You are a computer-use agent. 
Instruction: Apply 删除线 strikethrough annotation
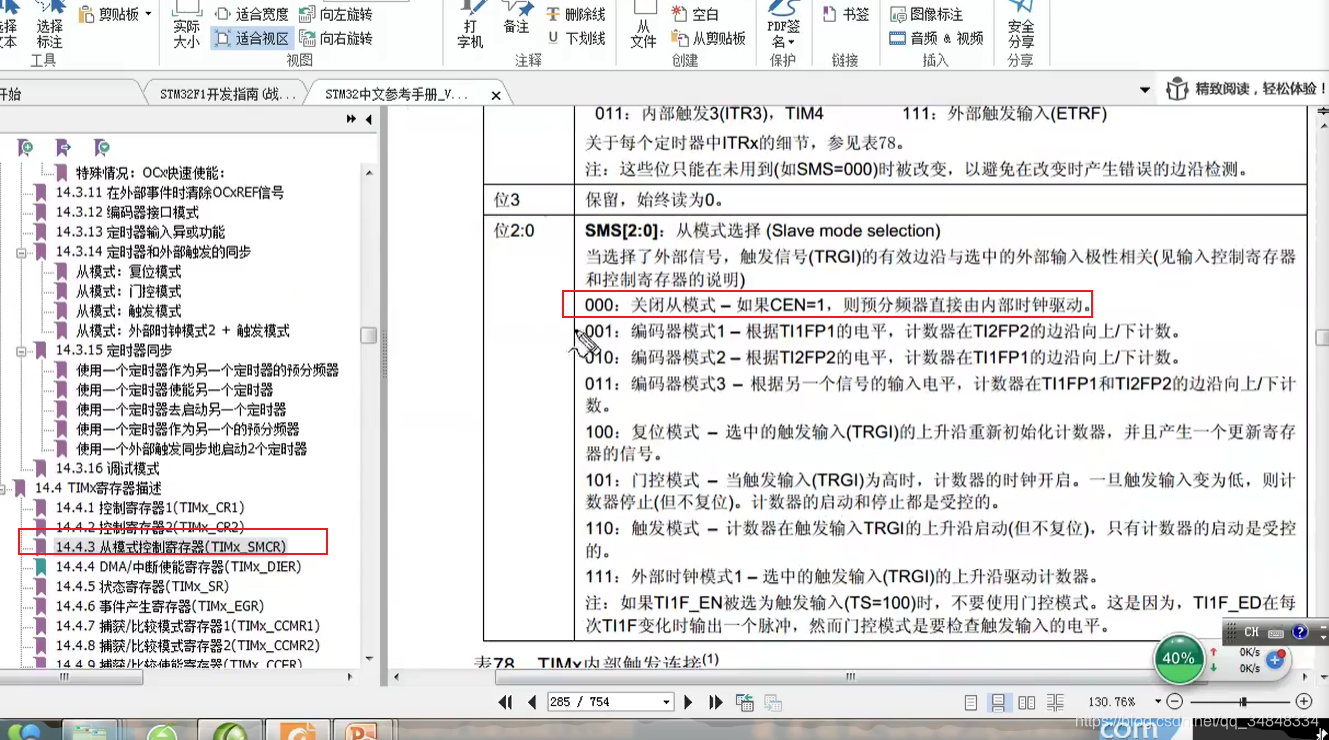pyautogui.click(x=576, y=14)
